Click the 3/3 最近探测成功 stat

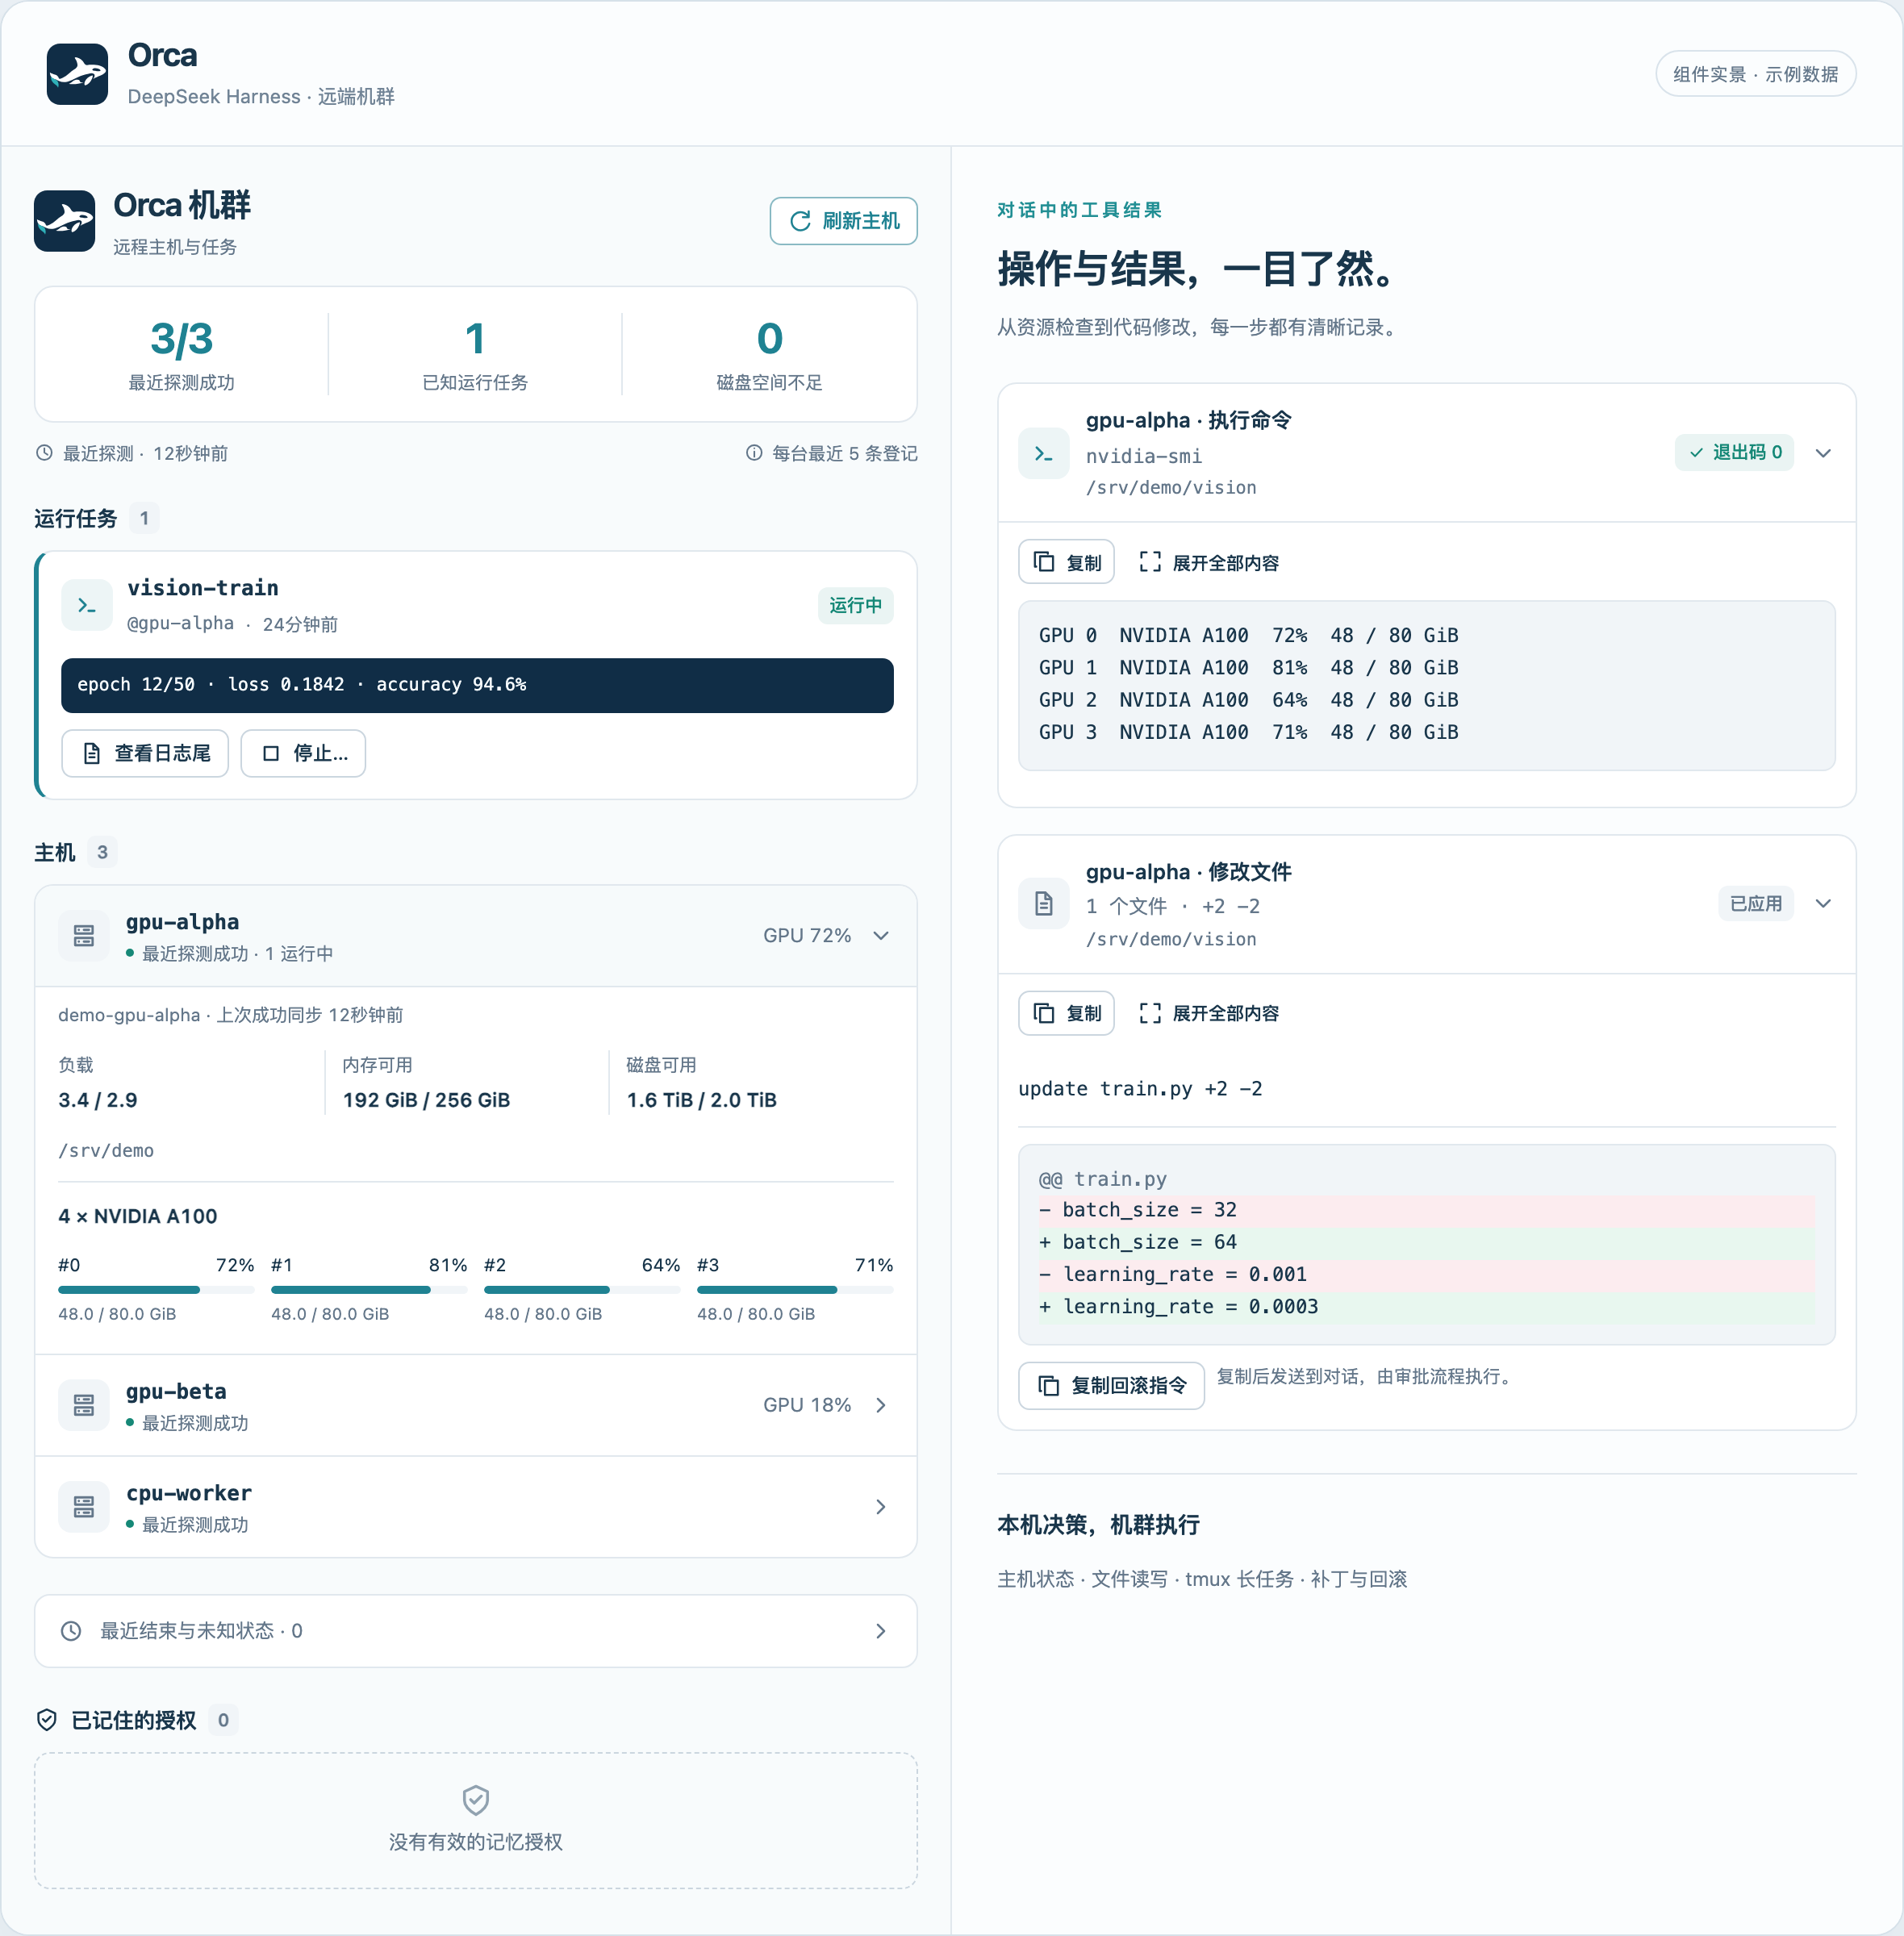pos(181,354)
